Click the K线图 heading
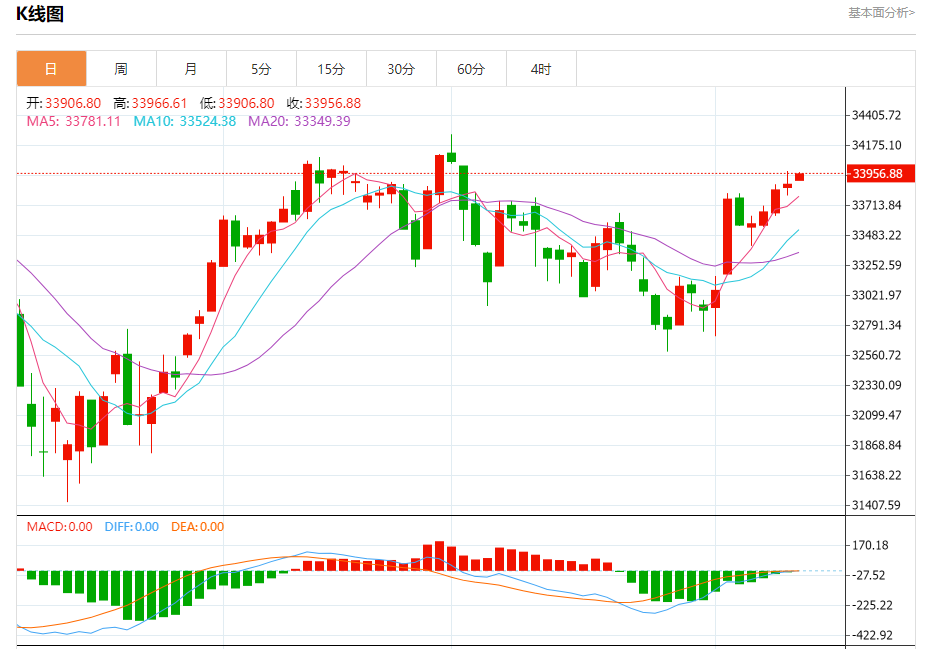The width and height of the screenshot is (925, 649). [40, 14]
